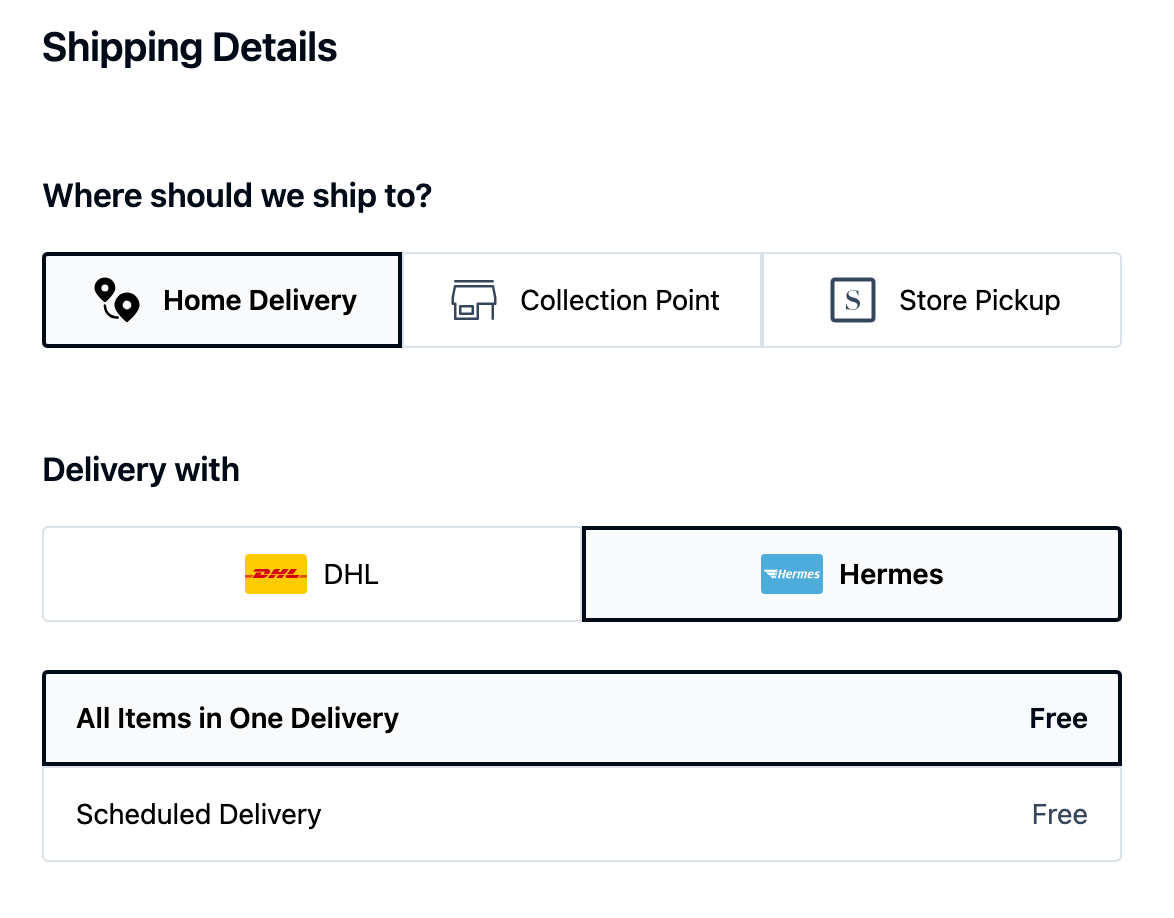Viewport: 1174px width, 918px height.
Task: Choose Collection Point as shipping destination
Action: coord(582,300)
